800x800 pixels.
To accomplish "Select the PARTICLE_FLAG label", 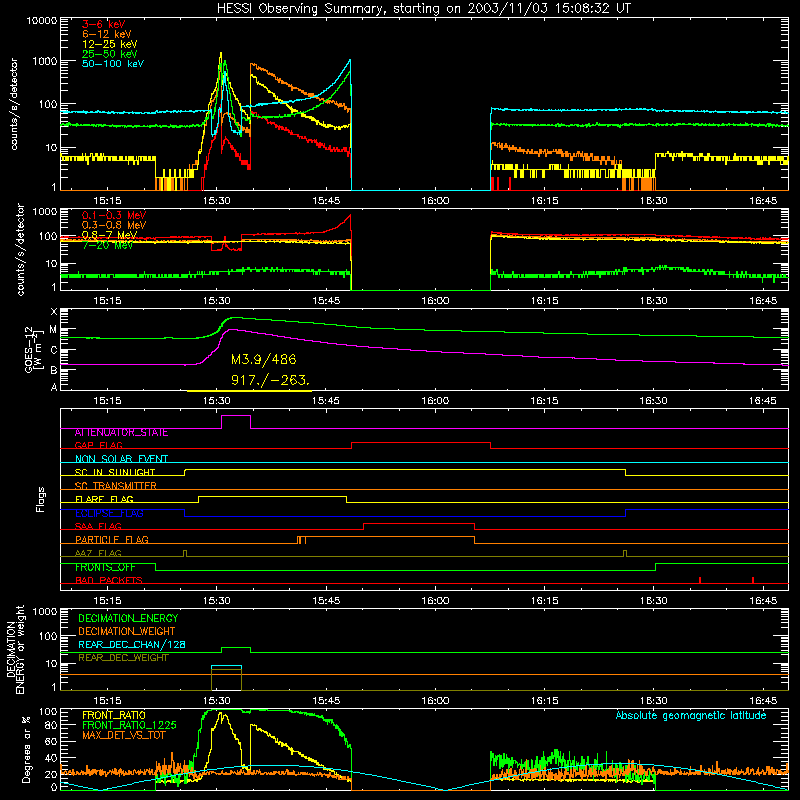I will pyautogui.click(x=112, y=540).
